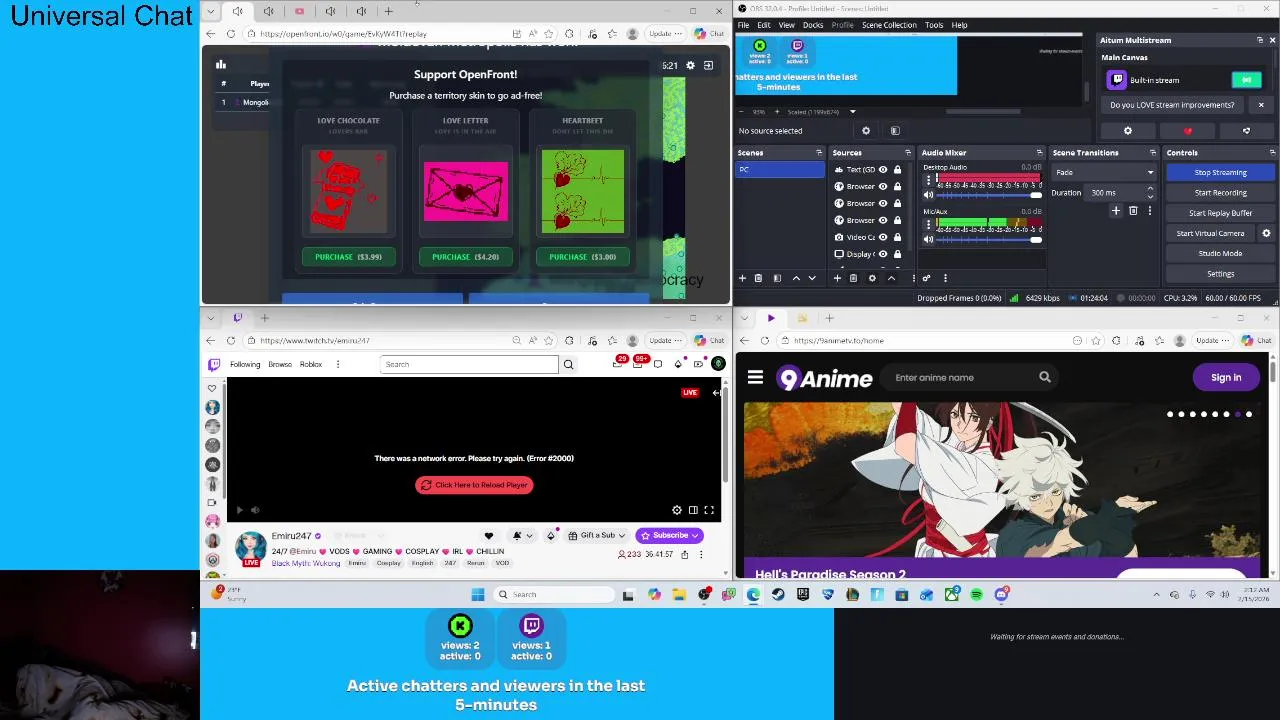Open OBS source properties gear beside 'No source selected'
This screenshot has height=720, width=1280.
pos(866,131)
